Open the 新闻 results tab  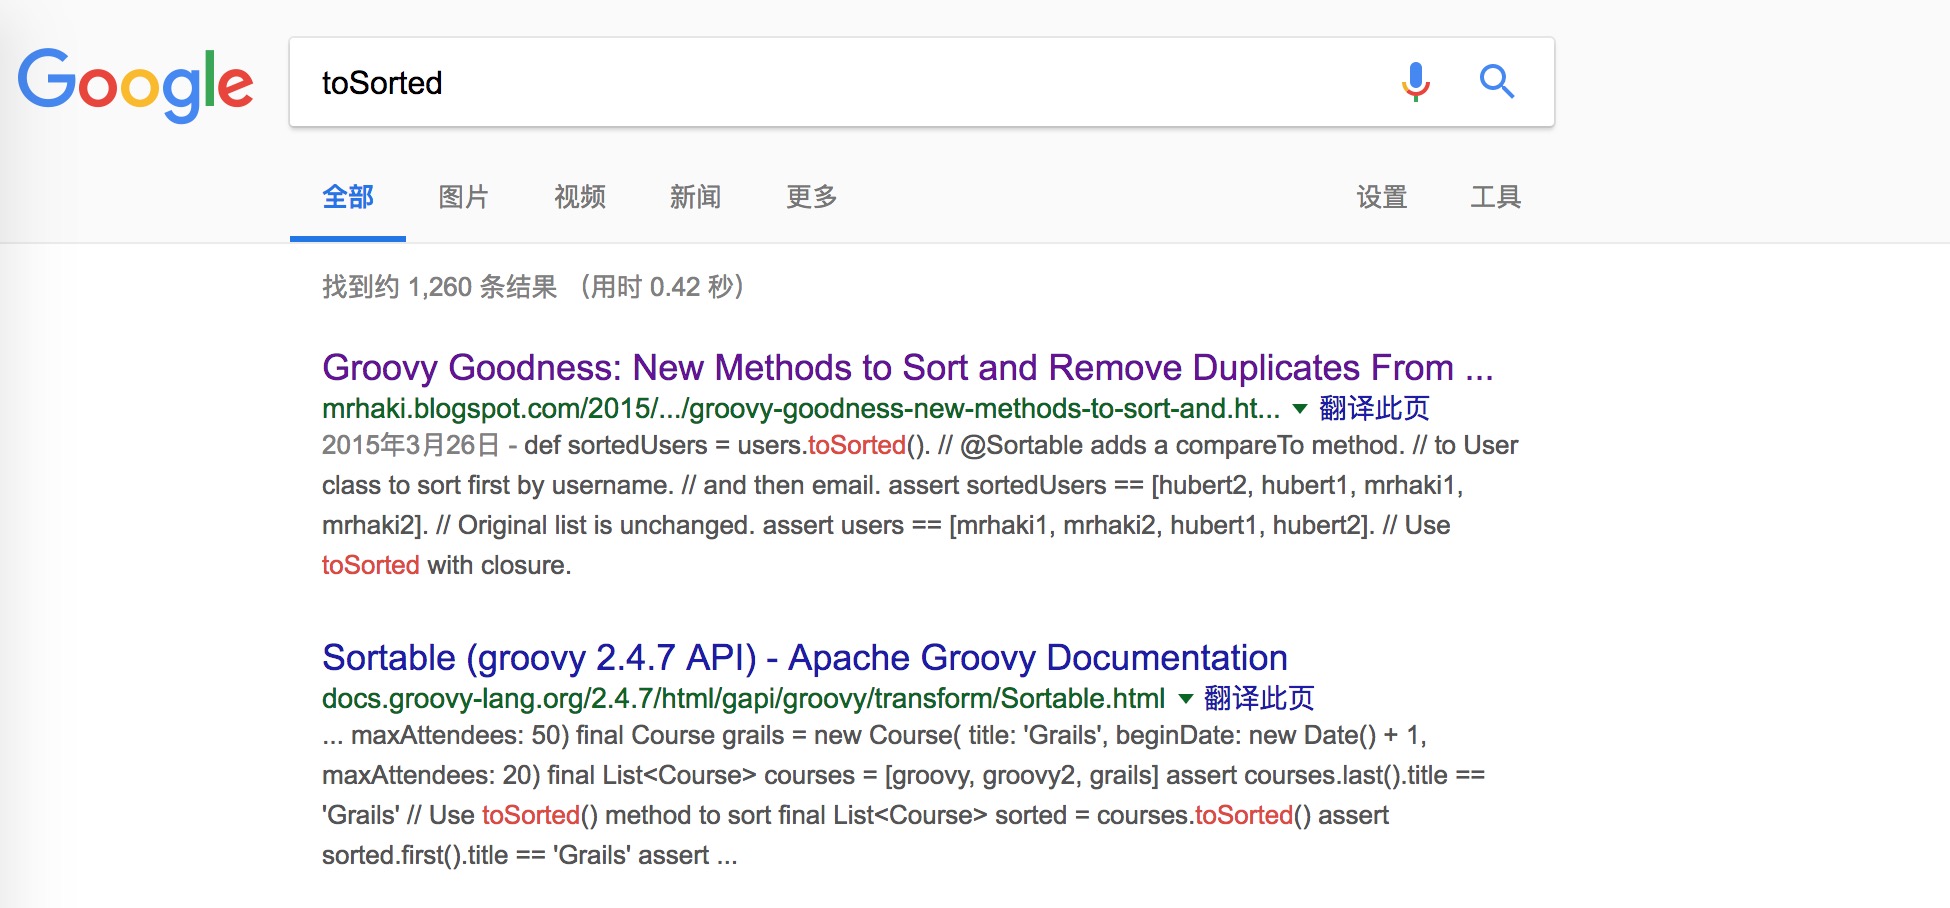[695, 197]
